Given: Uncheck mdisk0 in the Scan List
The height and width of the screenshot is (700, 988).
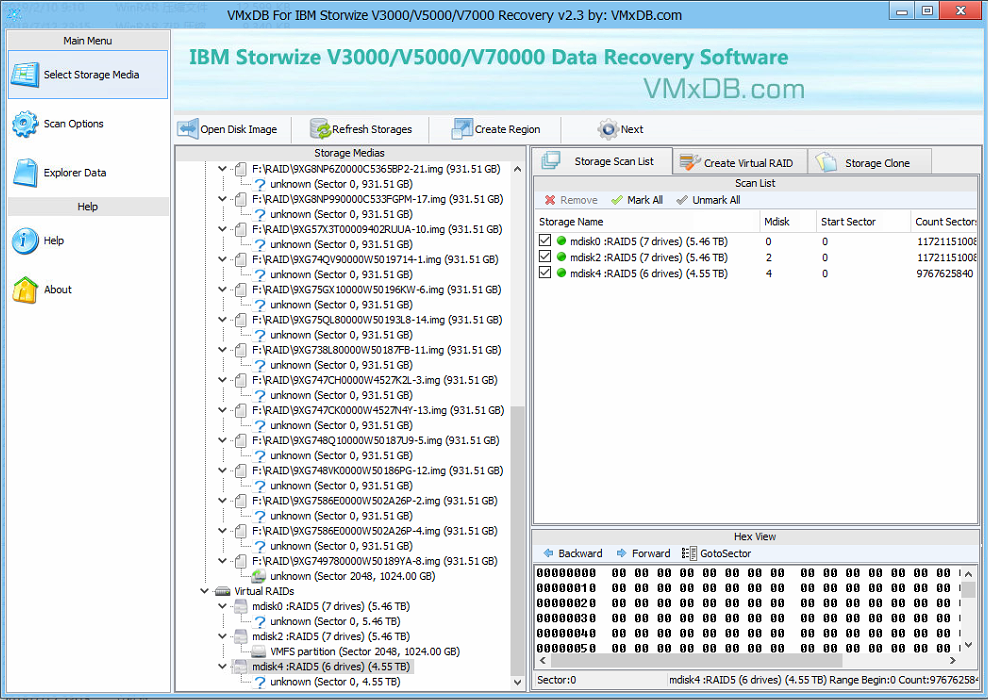Looking at the screenshot, I should coord(545,241).
